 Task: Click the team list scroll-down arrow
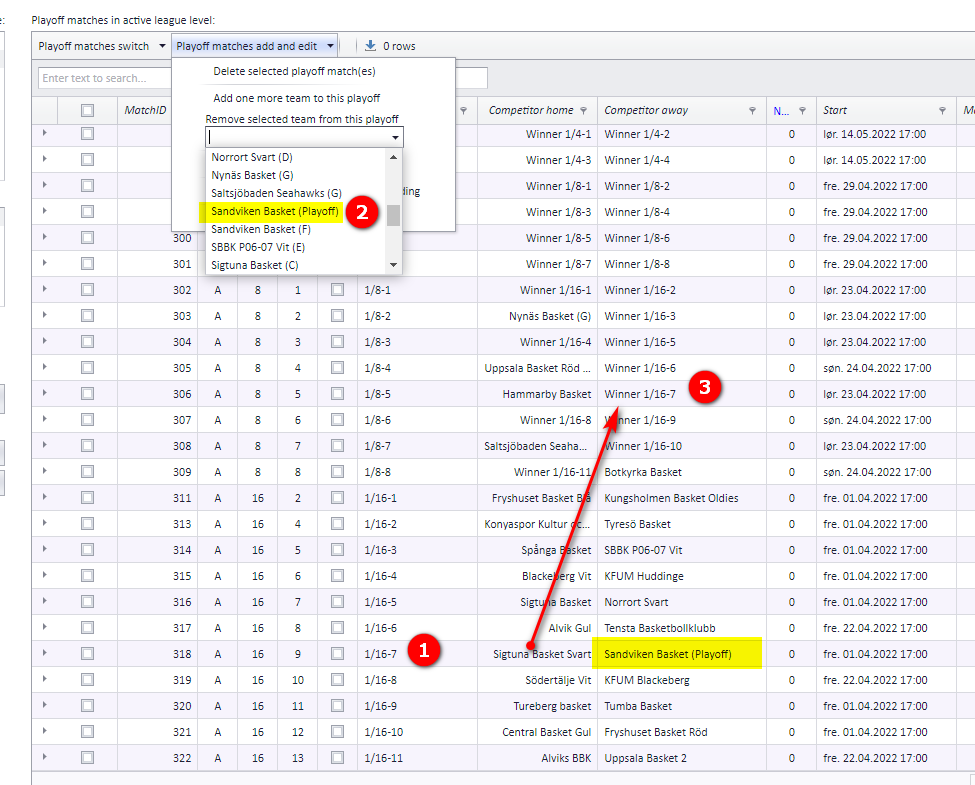[x=394, y=265]
